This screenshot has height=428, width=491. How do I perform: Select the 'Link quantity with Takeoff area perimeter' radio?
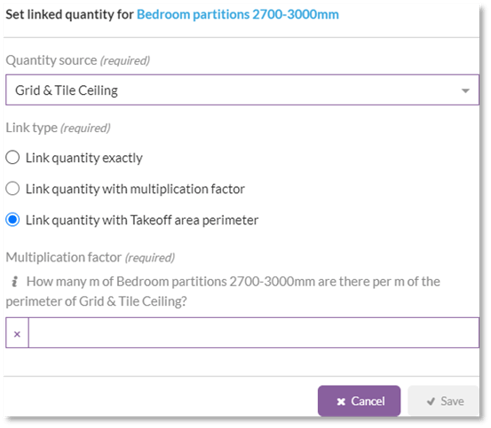point(13,220)
